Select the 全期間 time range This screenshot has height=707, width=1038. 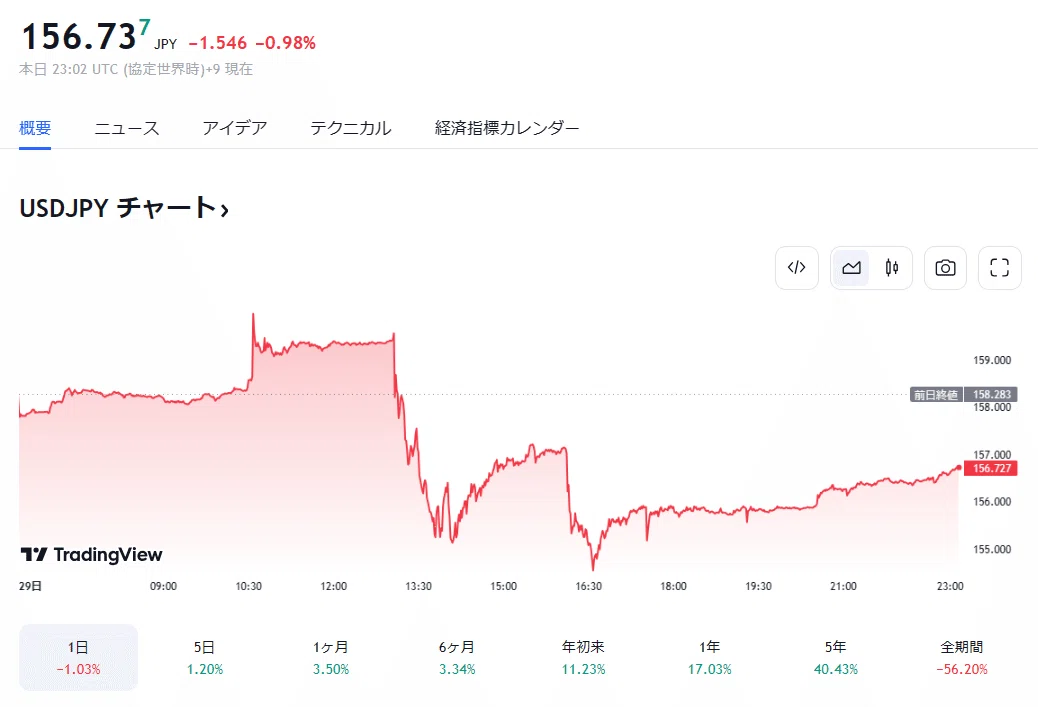(x=962, y=657)
